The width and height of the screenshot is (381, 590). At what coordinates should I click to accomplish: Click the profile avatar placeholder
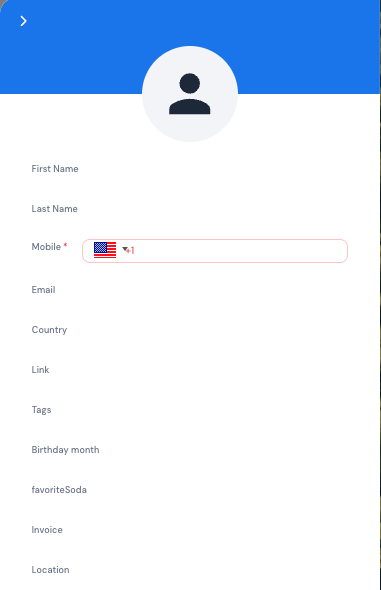pos(190,94)
